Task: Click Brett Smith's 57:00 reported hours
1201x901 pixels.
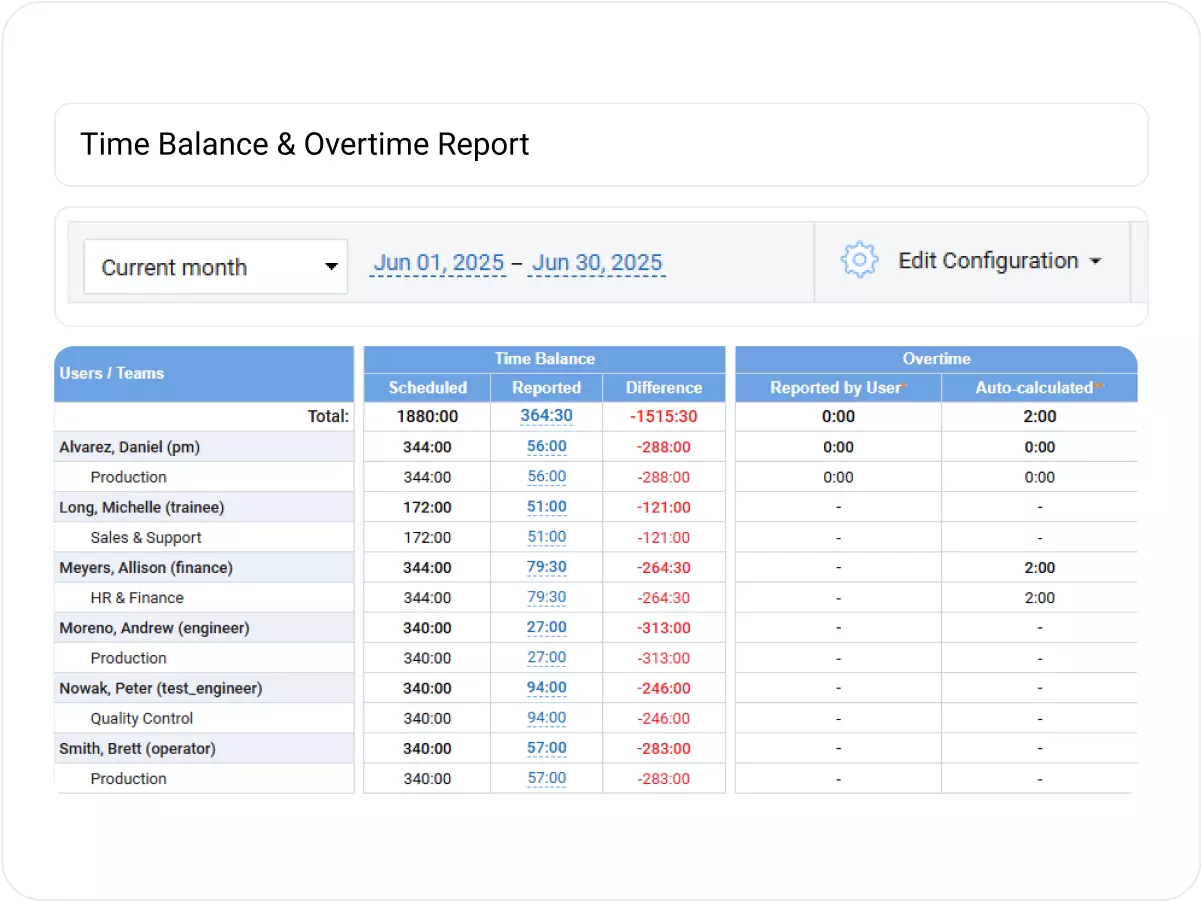Action: pos(546,748)
